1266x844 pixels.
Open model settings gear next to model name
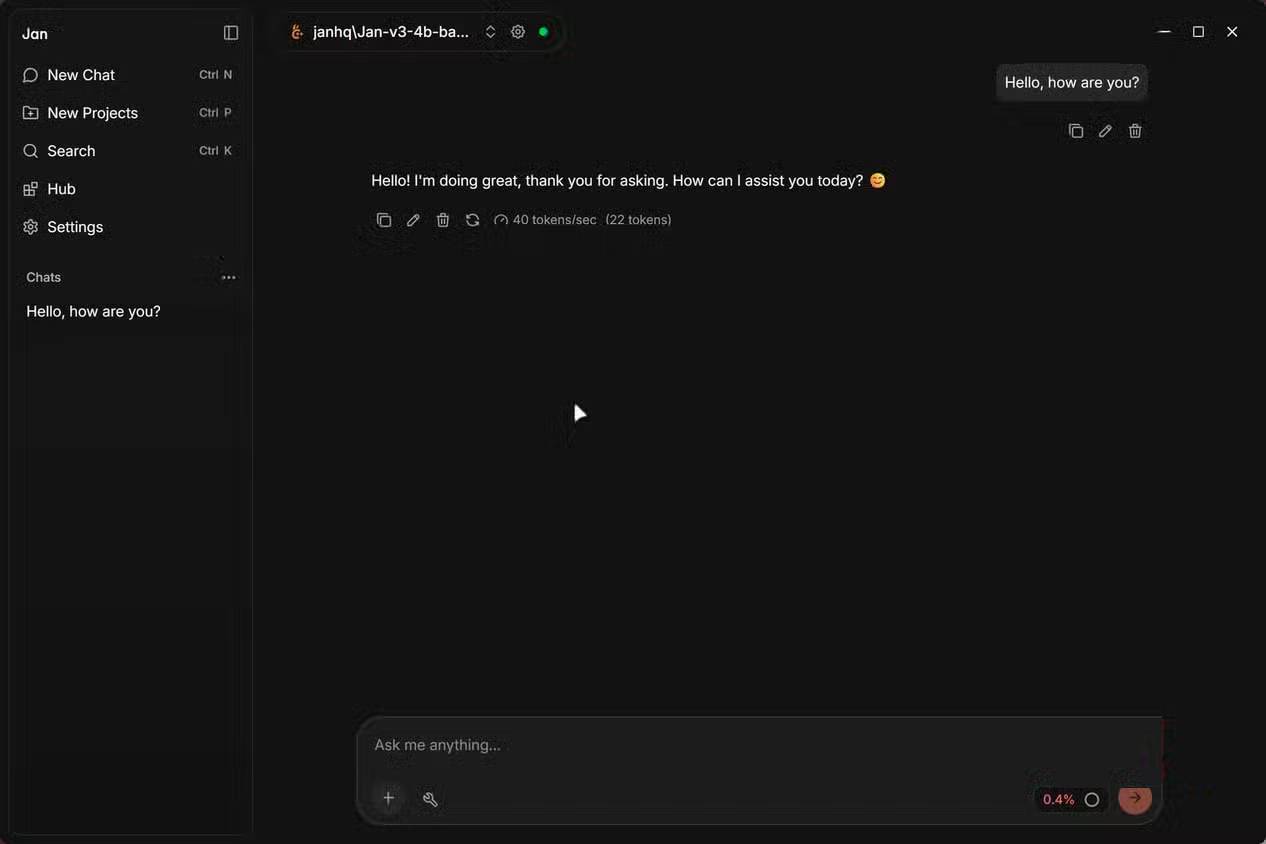[x=518, y=32]
